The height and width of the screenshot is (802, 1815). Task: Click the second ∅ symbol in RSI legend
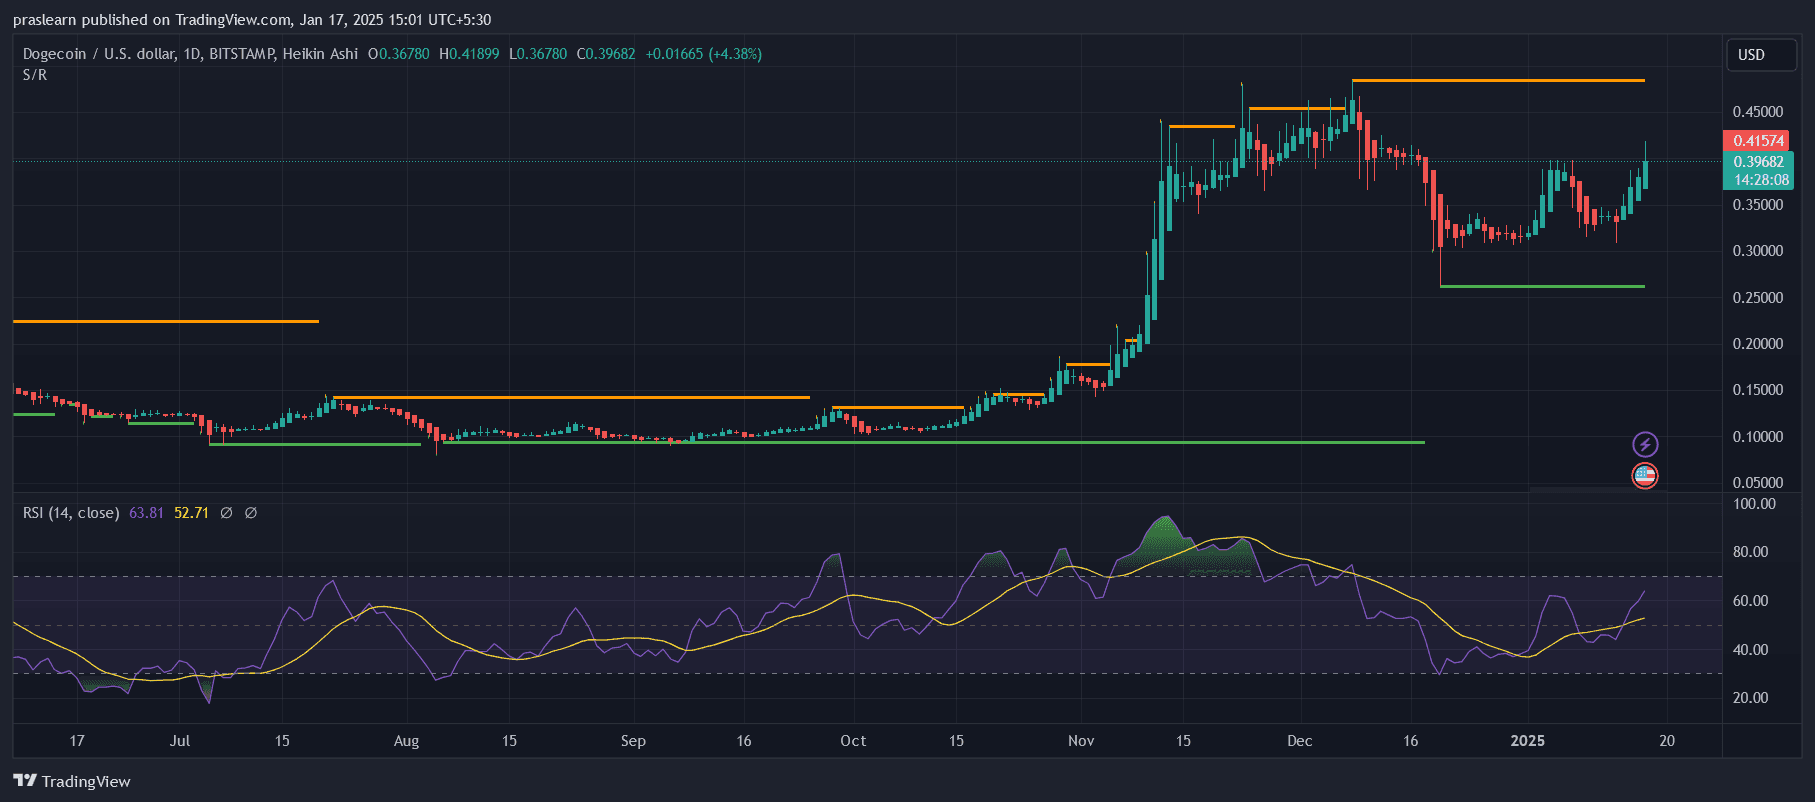coord(251,513)
